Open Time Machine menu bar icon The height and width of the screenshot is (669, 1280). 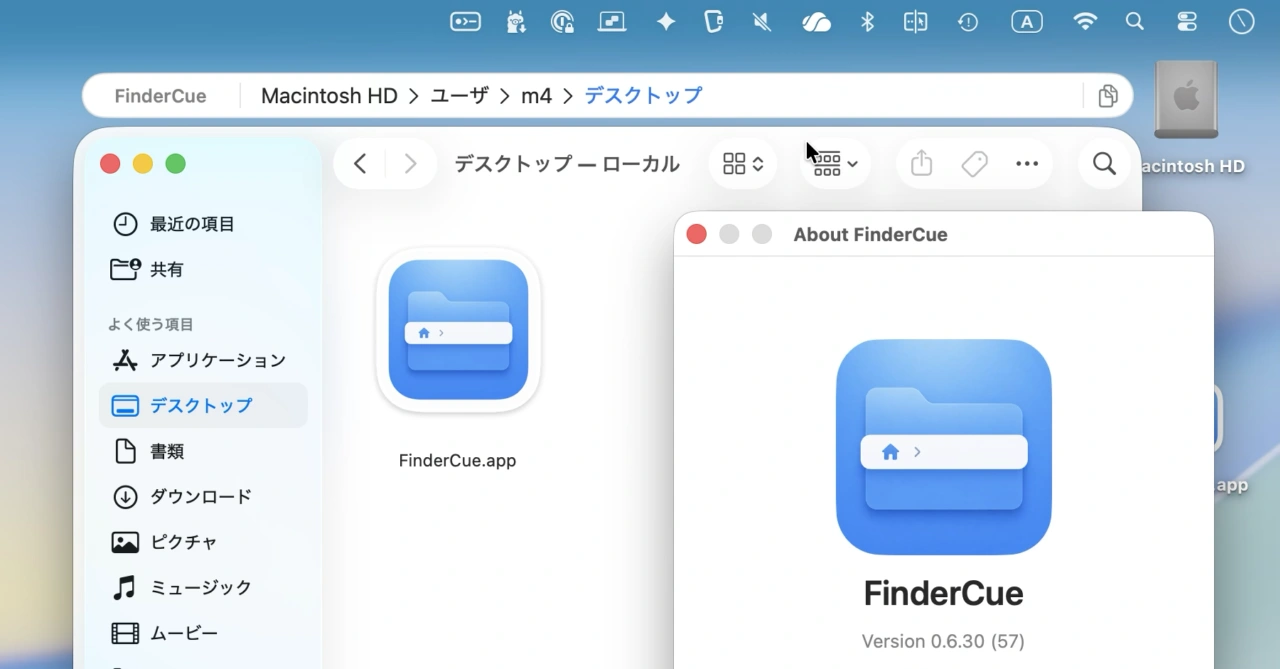[x=967, y=22]
